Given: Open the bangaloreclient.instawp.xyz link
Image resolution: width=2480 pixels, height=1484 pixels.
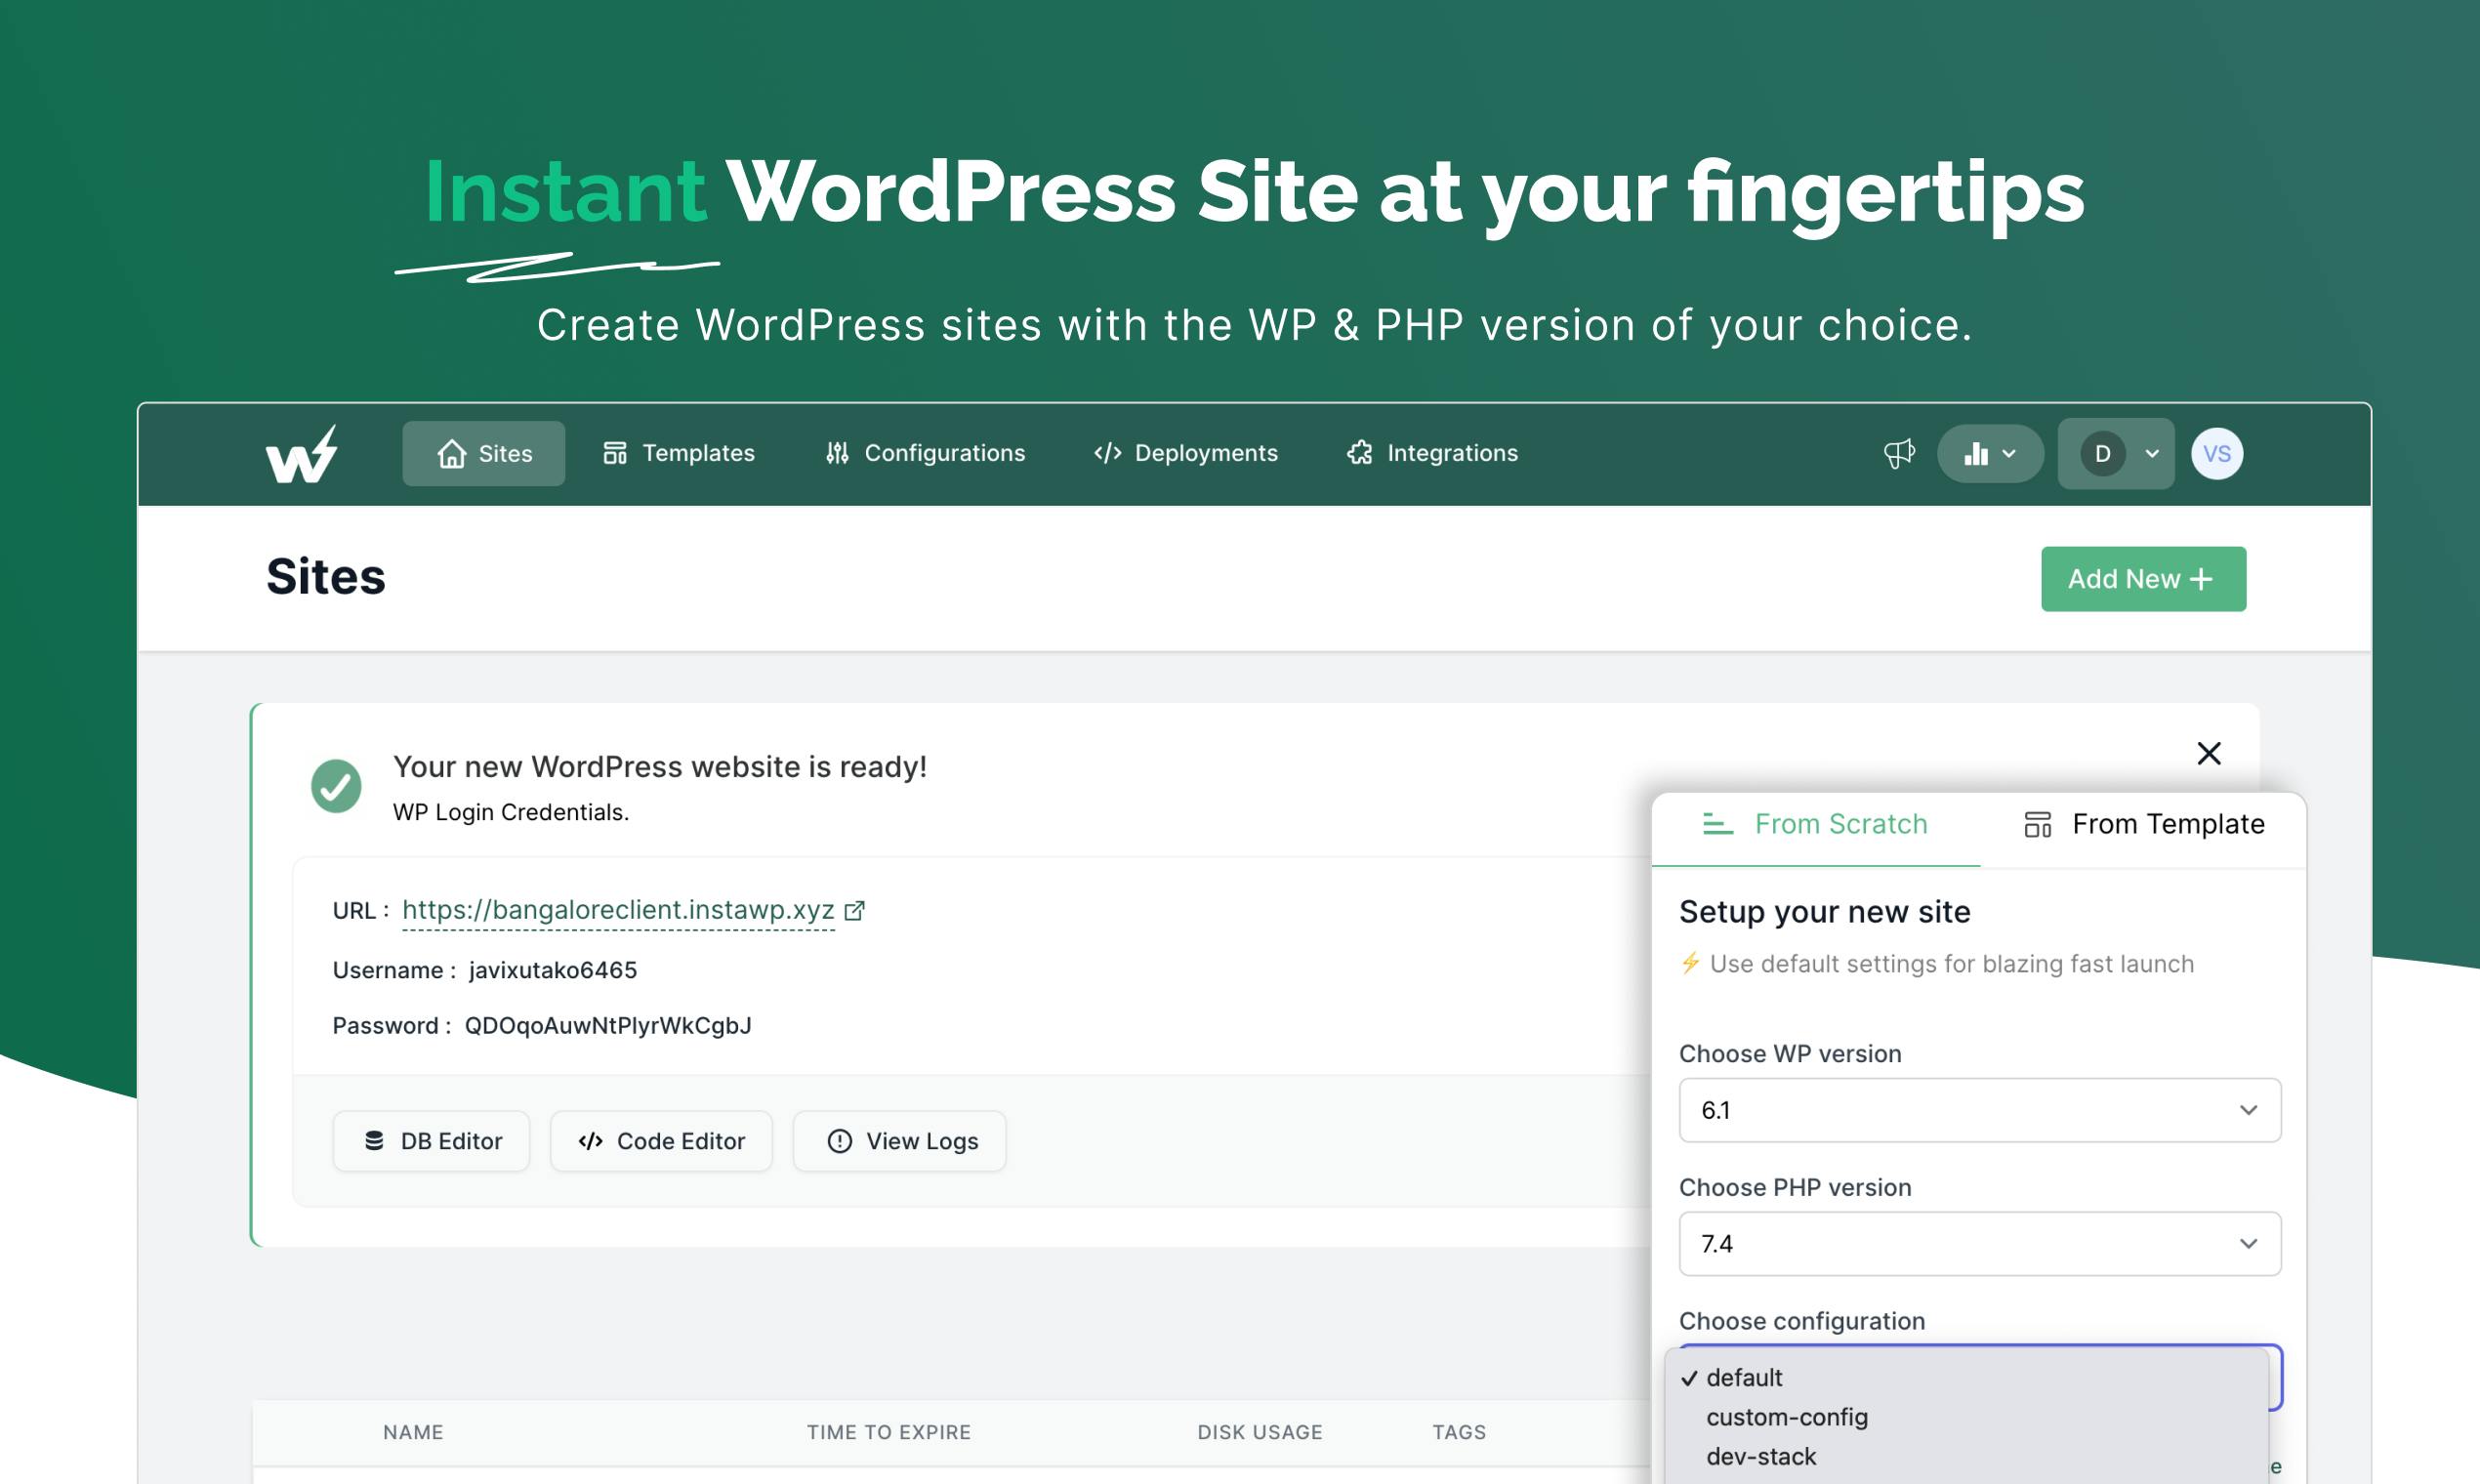Looking at the screenshot, I should pos(618,911).
